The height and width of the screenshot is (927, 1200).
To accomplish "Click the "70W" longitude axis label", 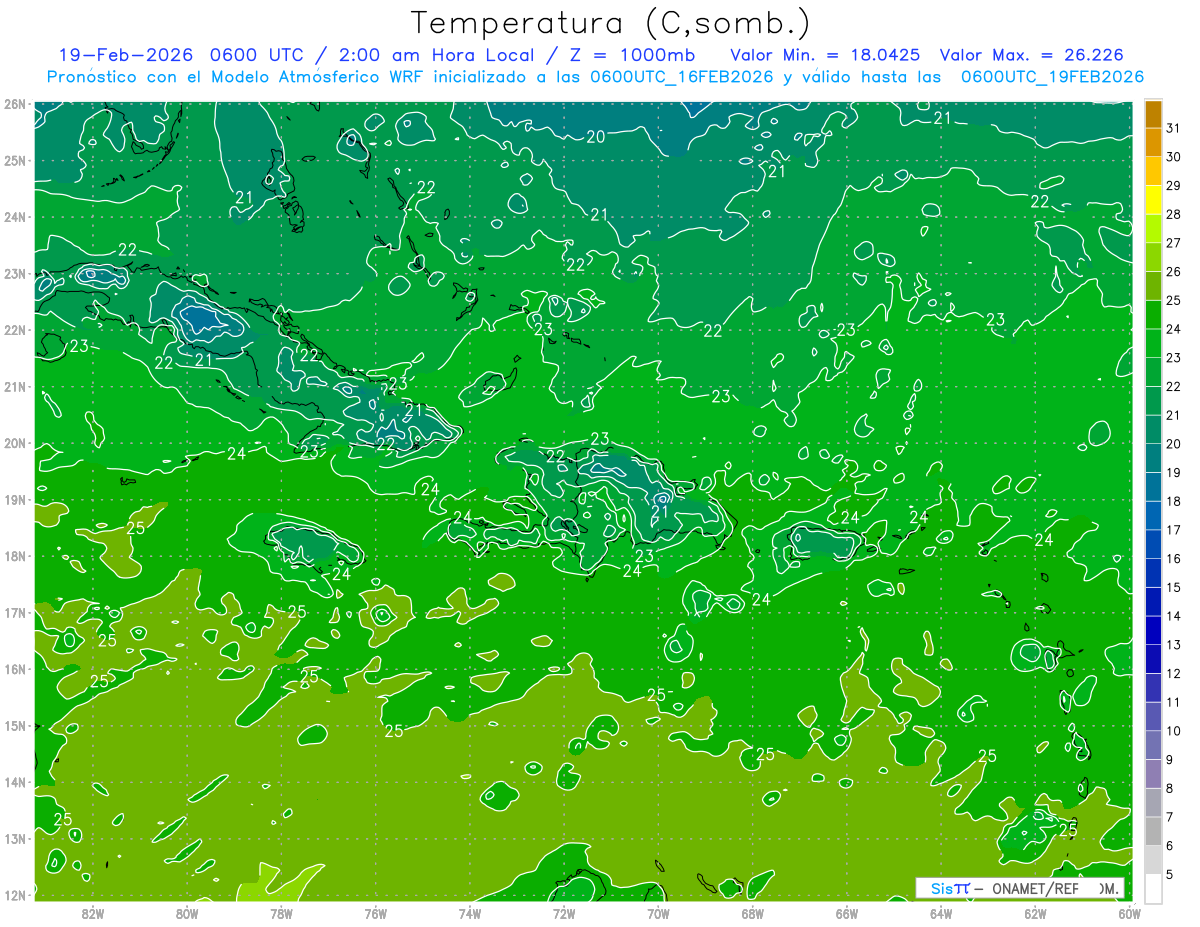I will 658,913.
